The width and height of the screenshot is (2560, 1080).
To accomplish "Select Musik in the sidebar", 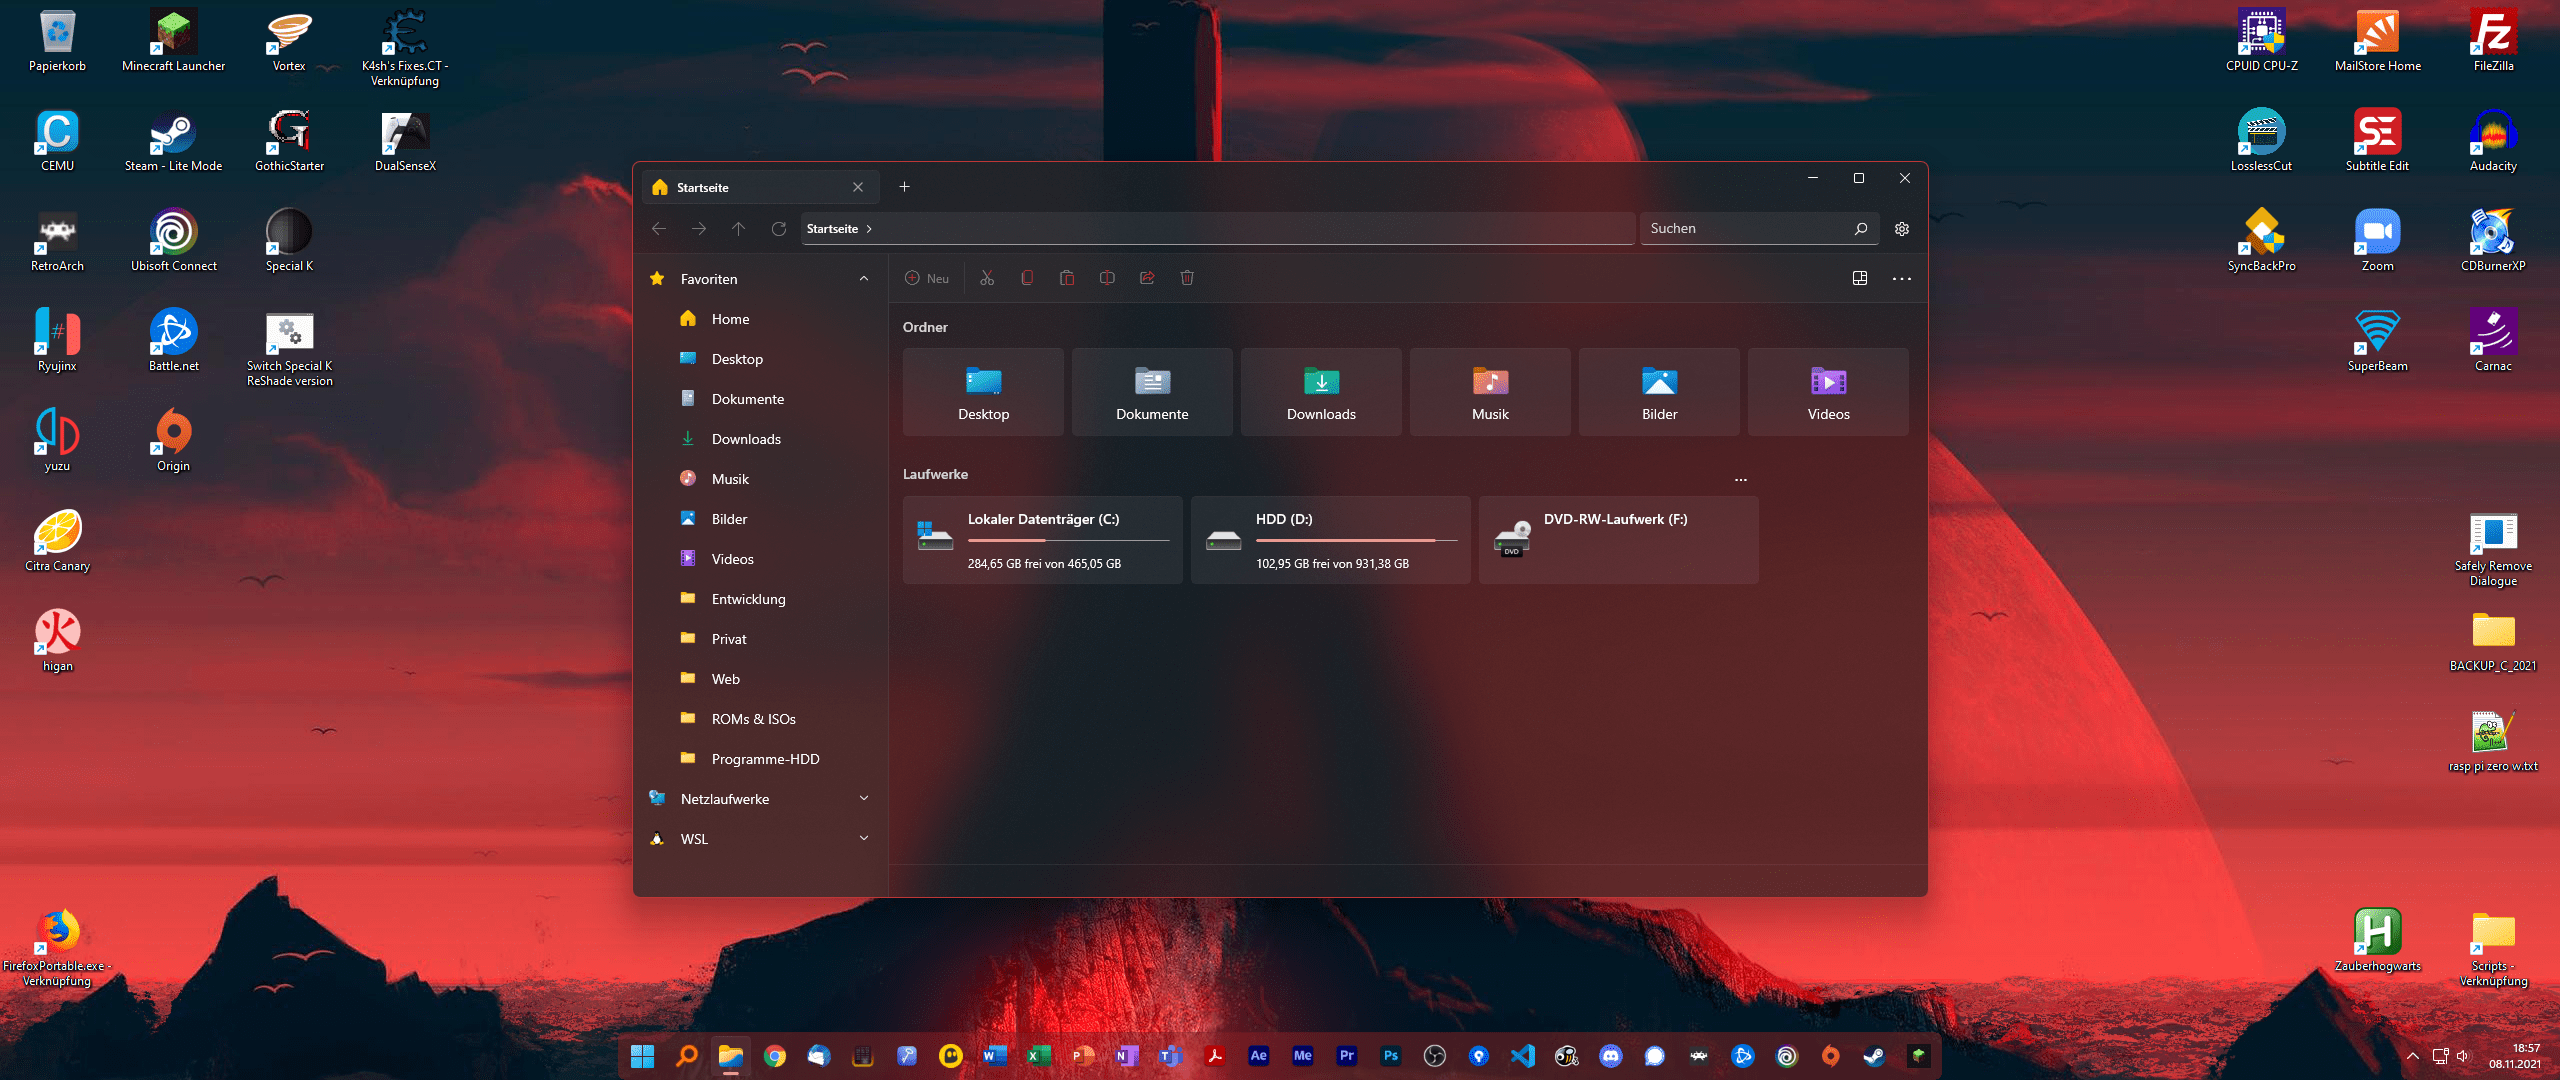I will pyautogui.click(x=760, y=479).
